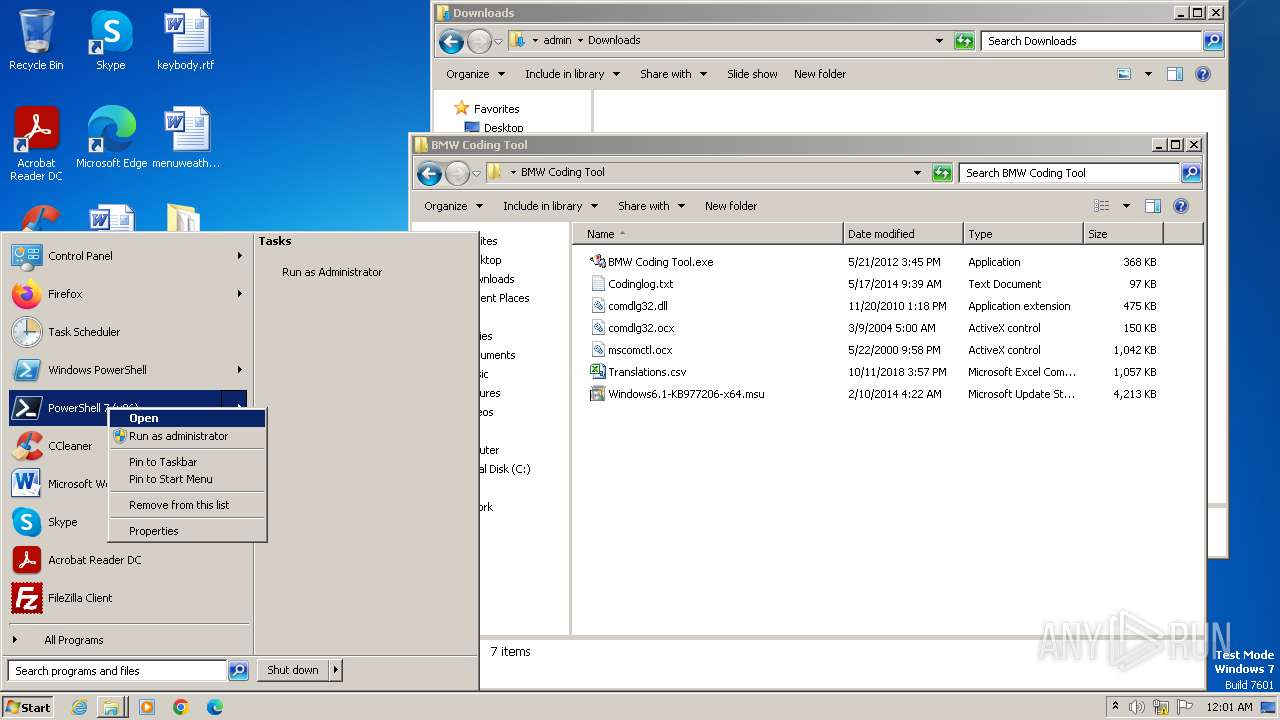Launch FileZilla Client from Start menu
Image resolution: width=1280 pixels, height=720 pixels.
[x=127, y=598]
